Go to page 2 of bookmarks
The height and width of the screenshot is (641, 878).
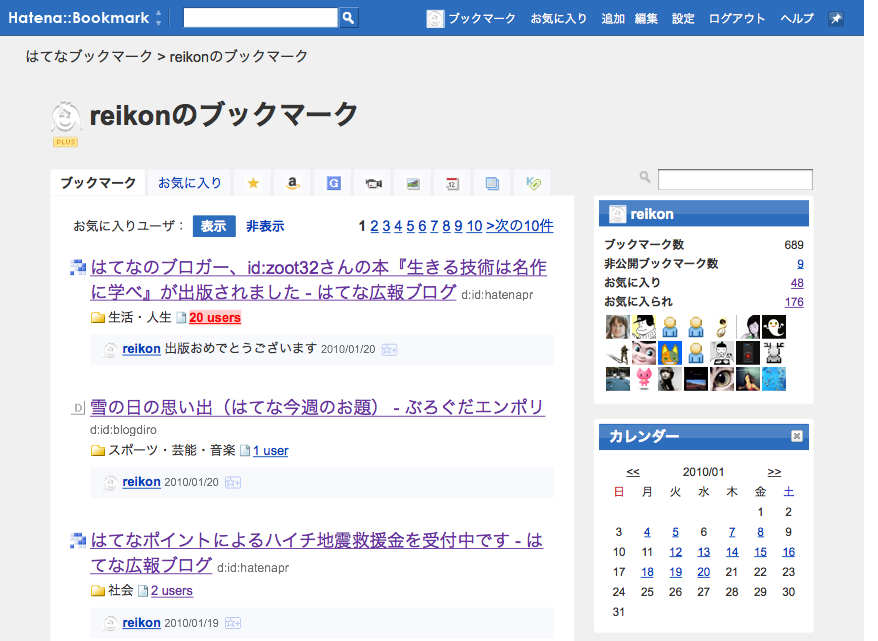374,226
